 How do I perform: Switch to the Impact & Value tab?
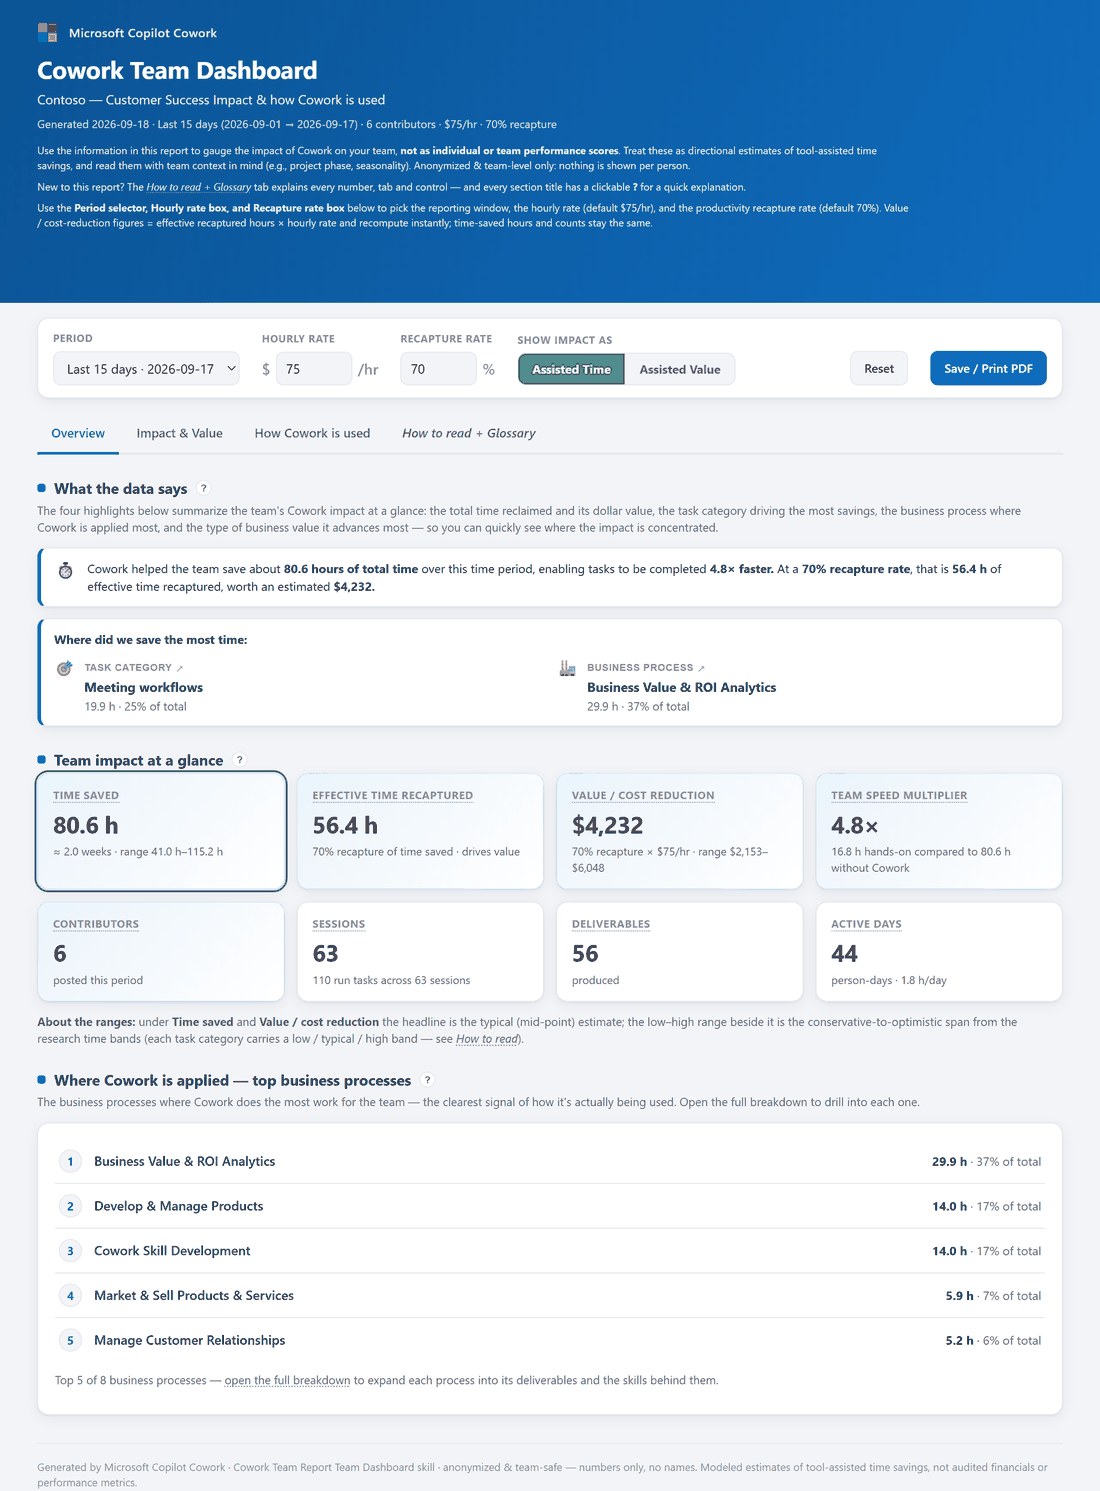[x=180, y=433]
